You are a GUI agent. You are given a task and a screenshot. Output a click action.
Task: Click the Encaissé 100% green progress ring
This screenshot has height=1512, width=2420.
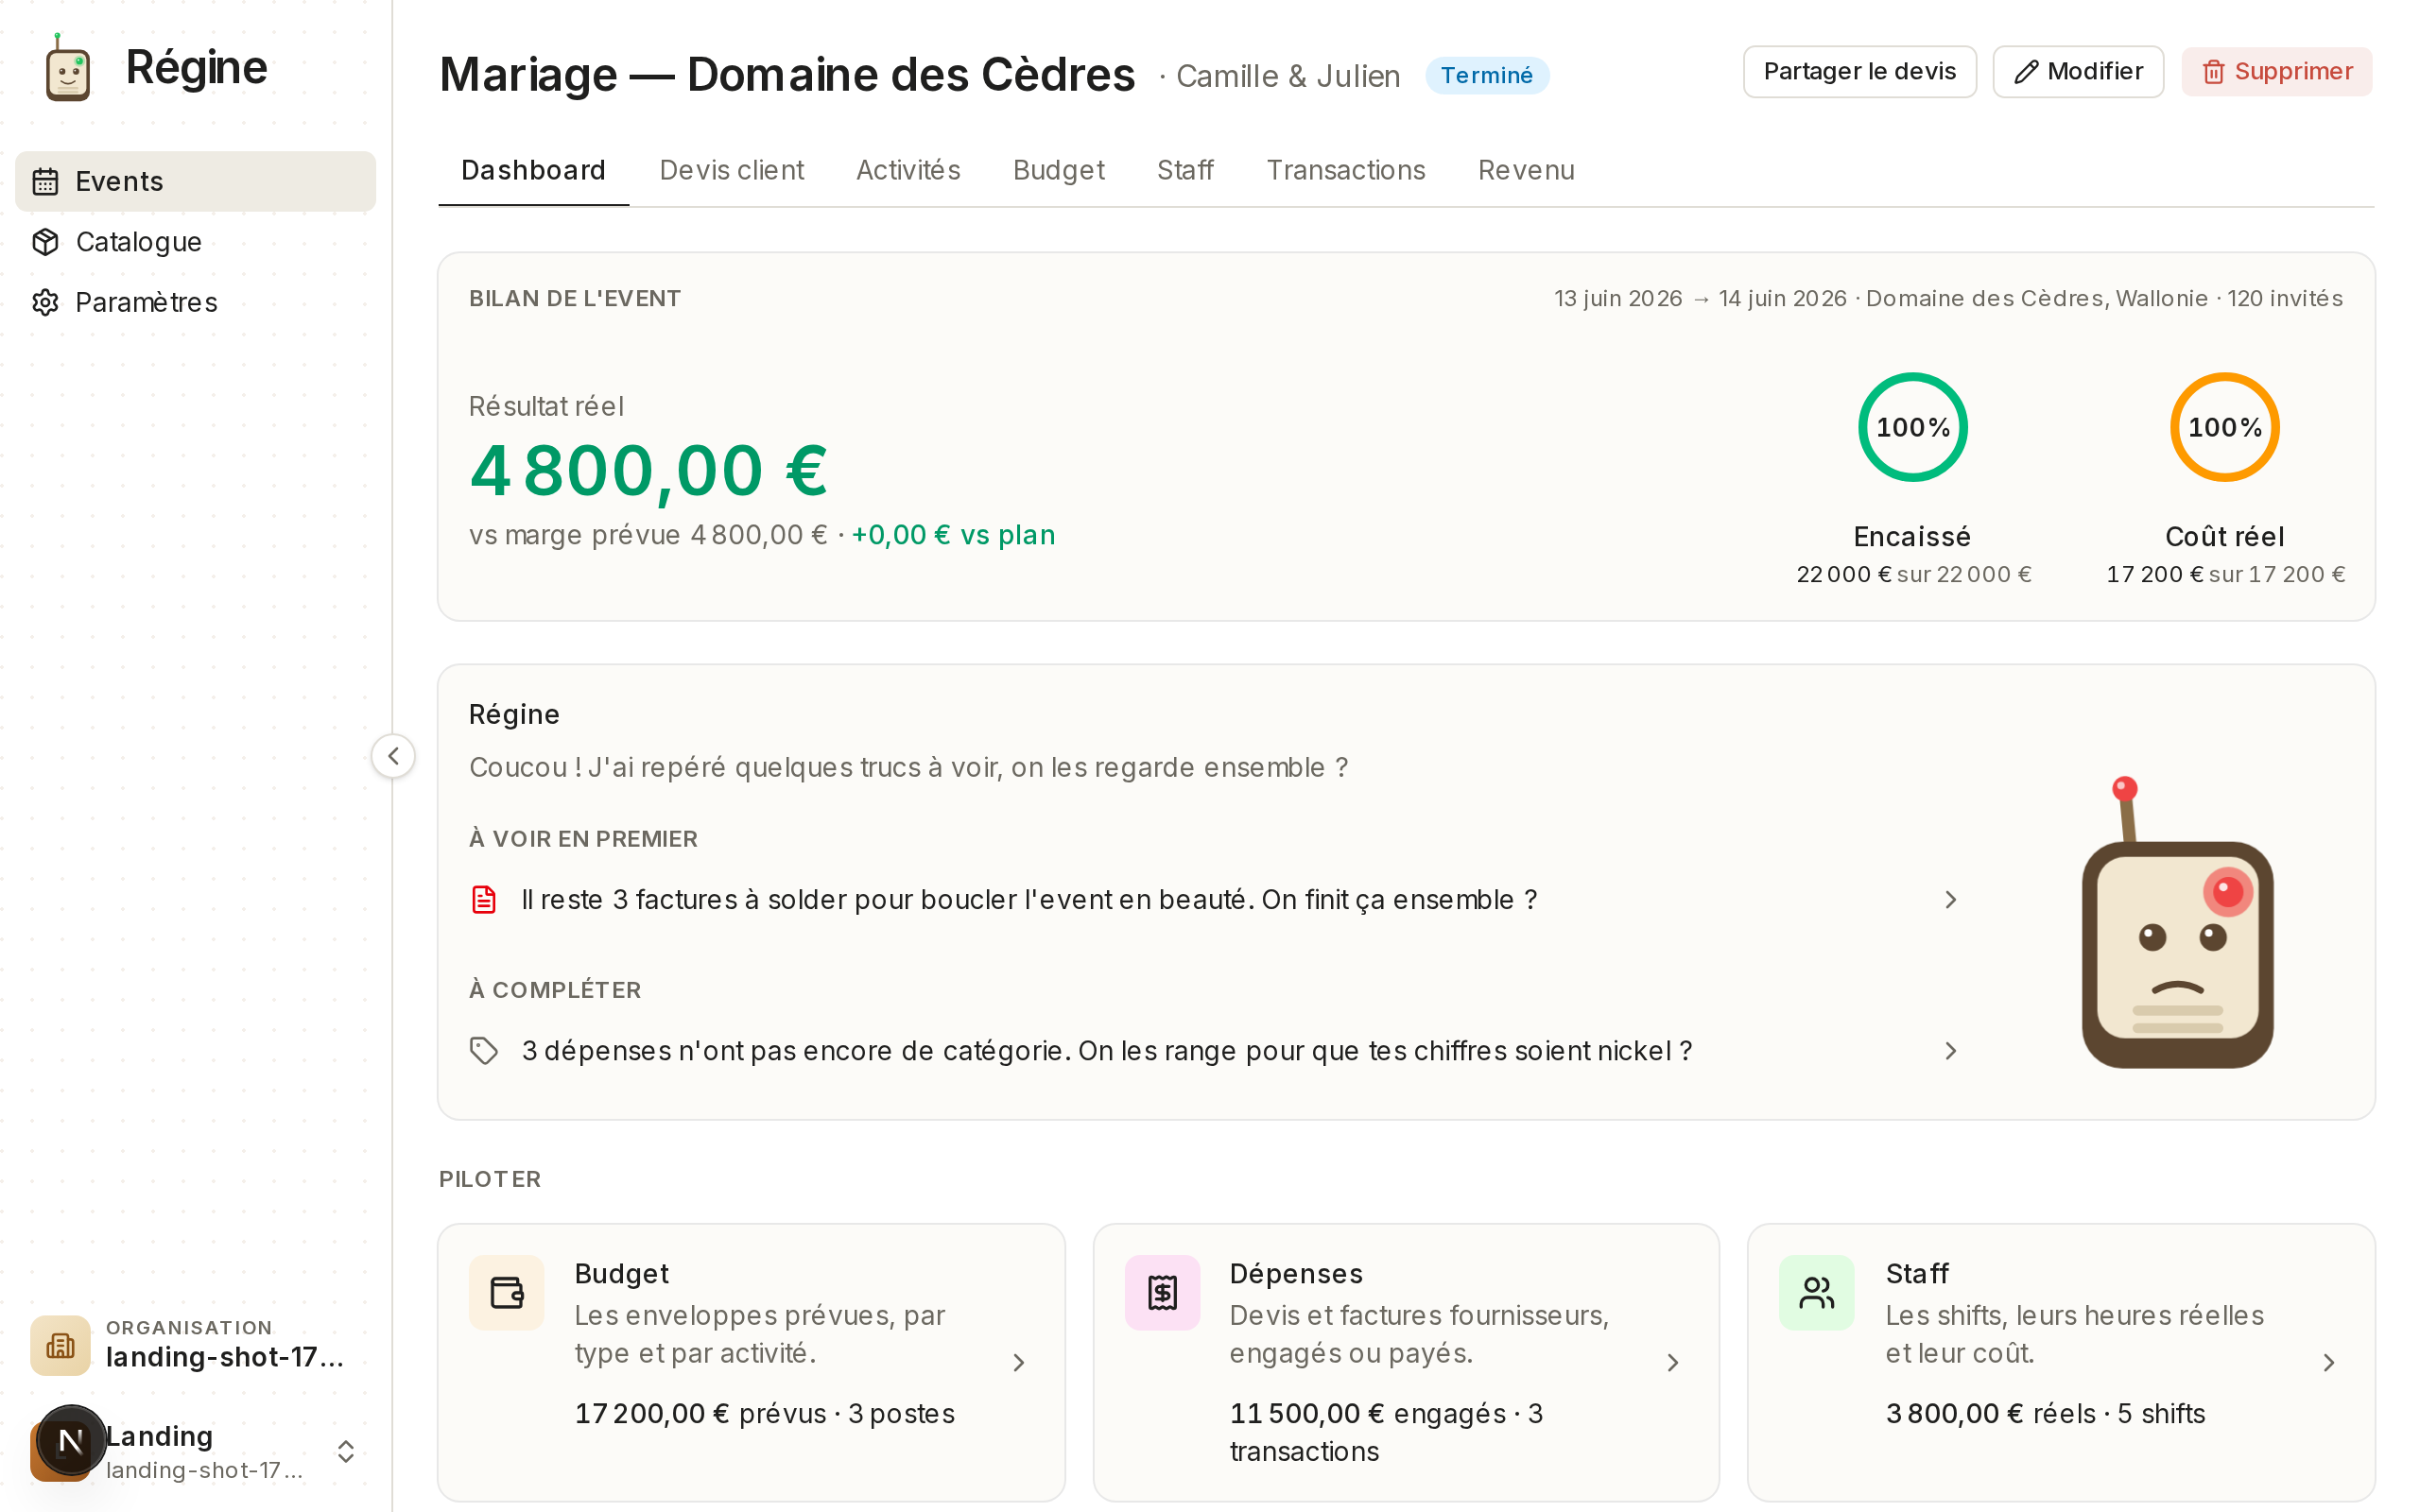coord(1912,427)
